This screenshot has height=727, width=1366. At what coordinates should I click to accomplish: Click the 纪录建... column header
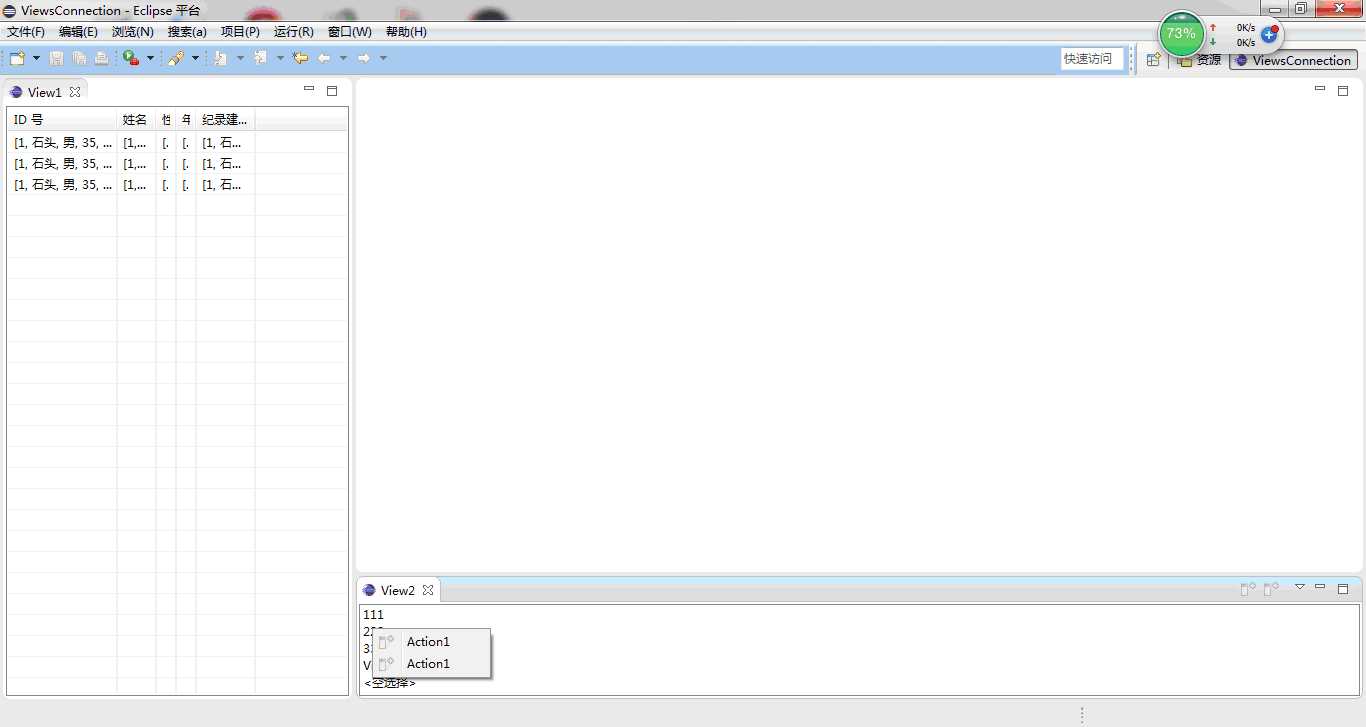225,119
